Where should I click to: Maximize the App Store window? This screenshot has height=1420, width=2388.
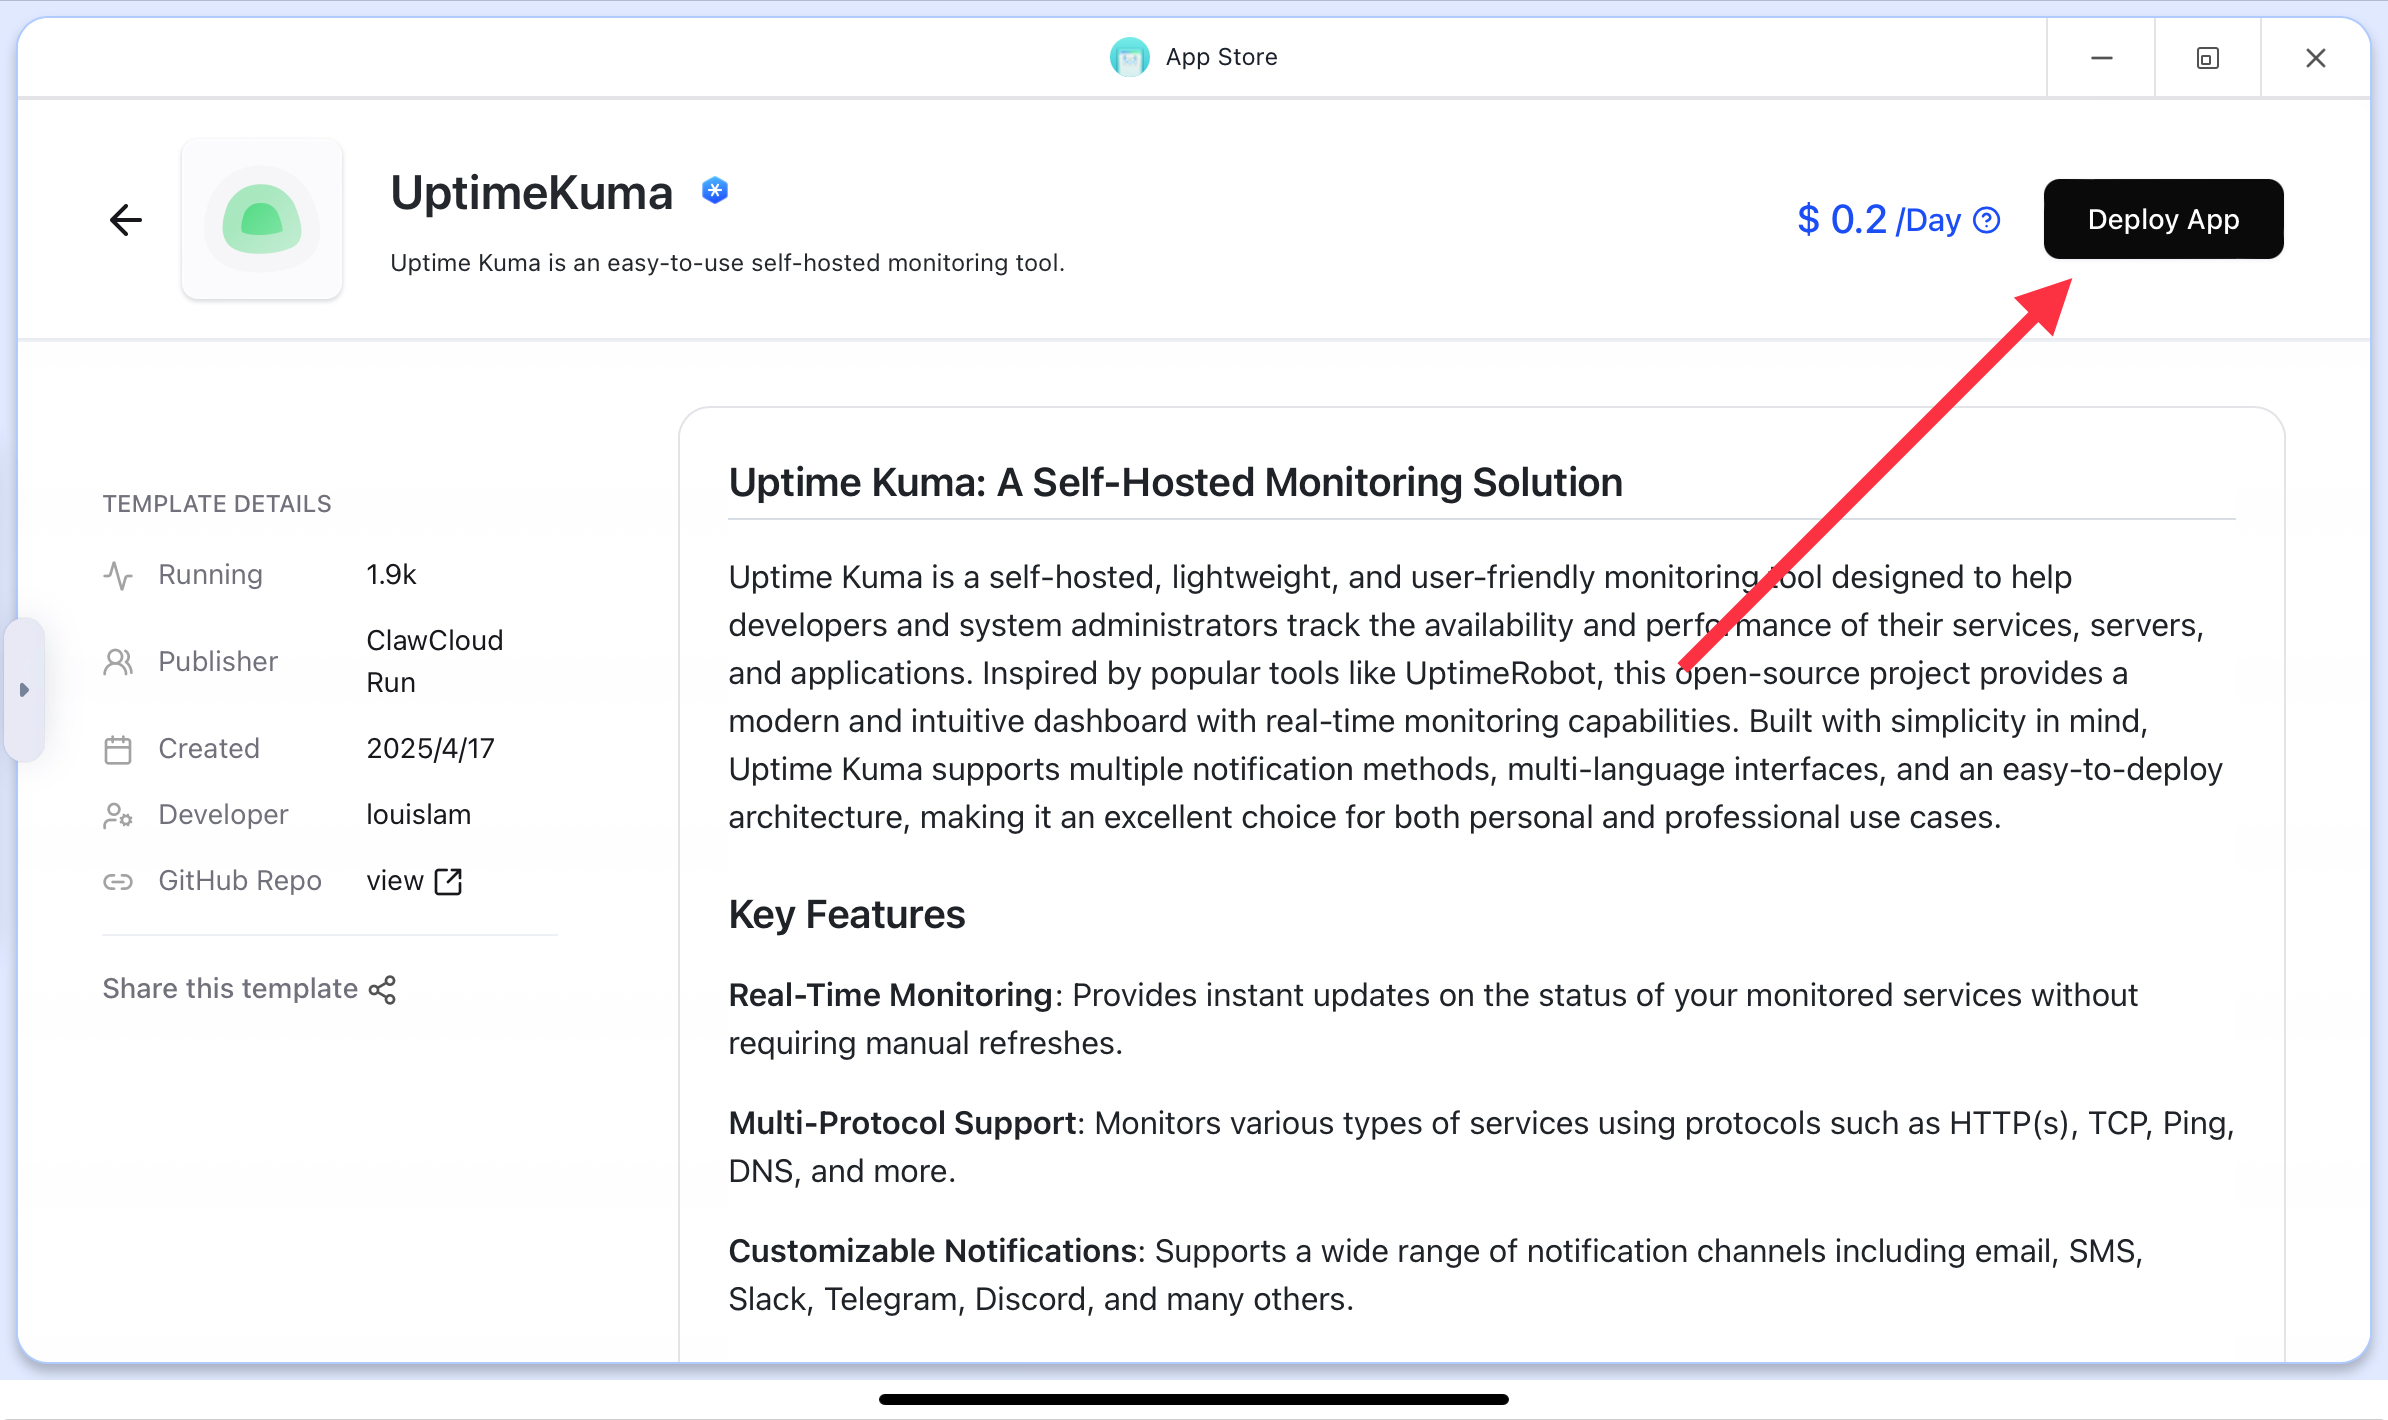tap(2207, 58)
